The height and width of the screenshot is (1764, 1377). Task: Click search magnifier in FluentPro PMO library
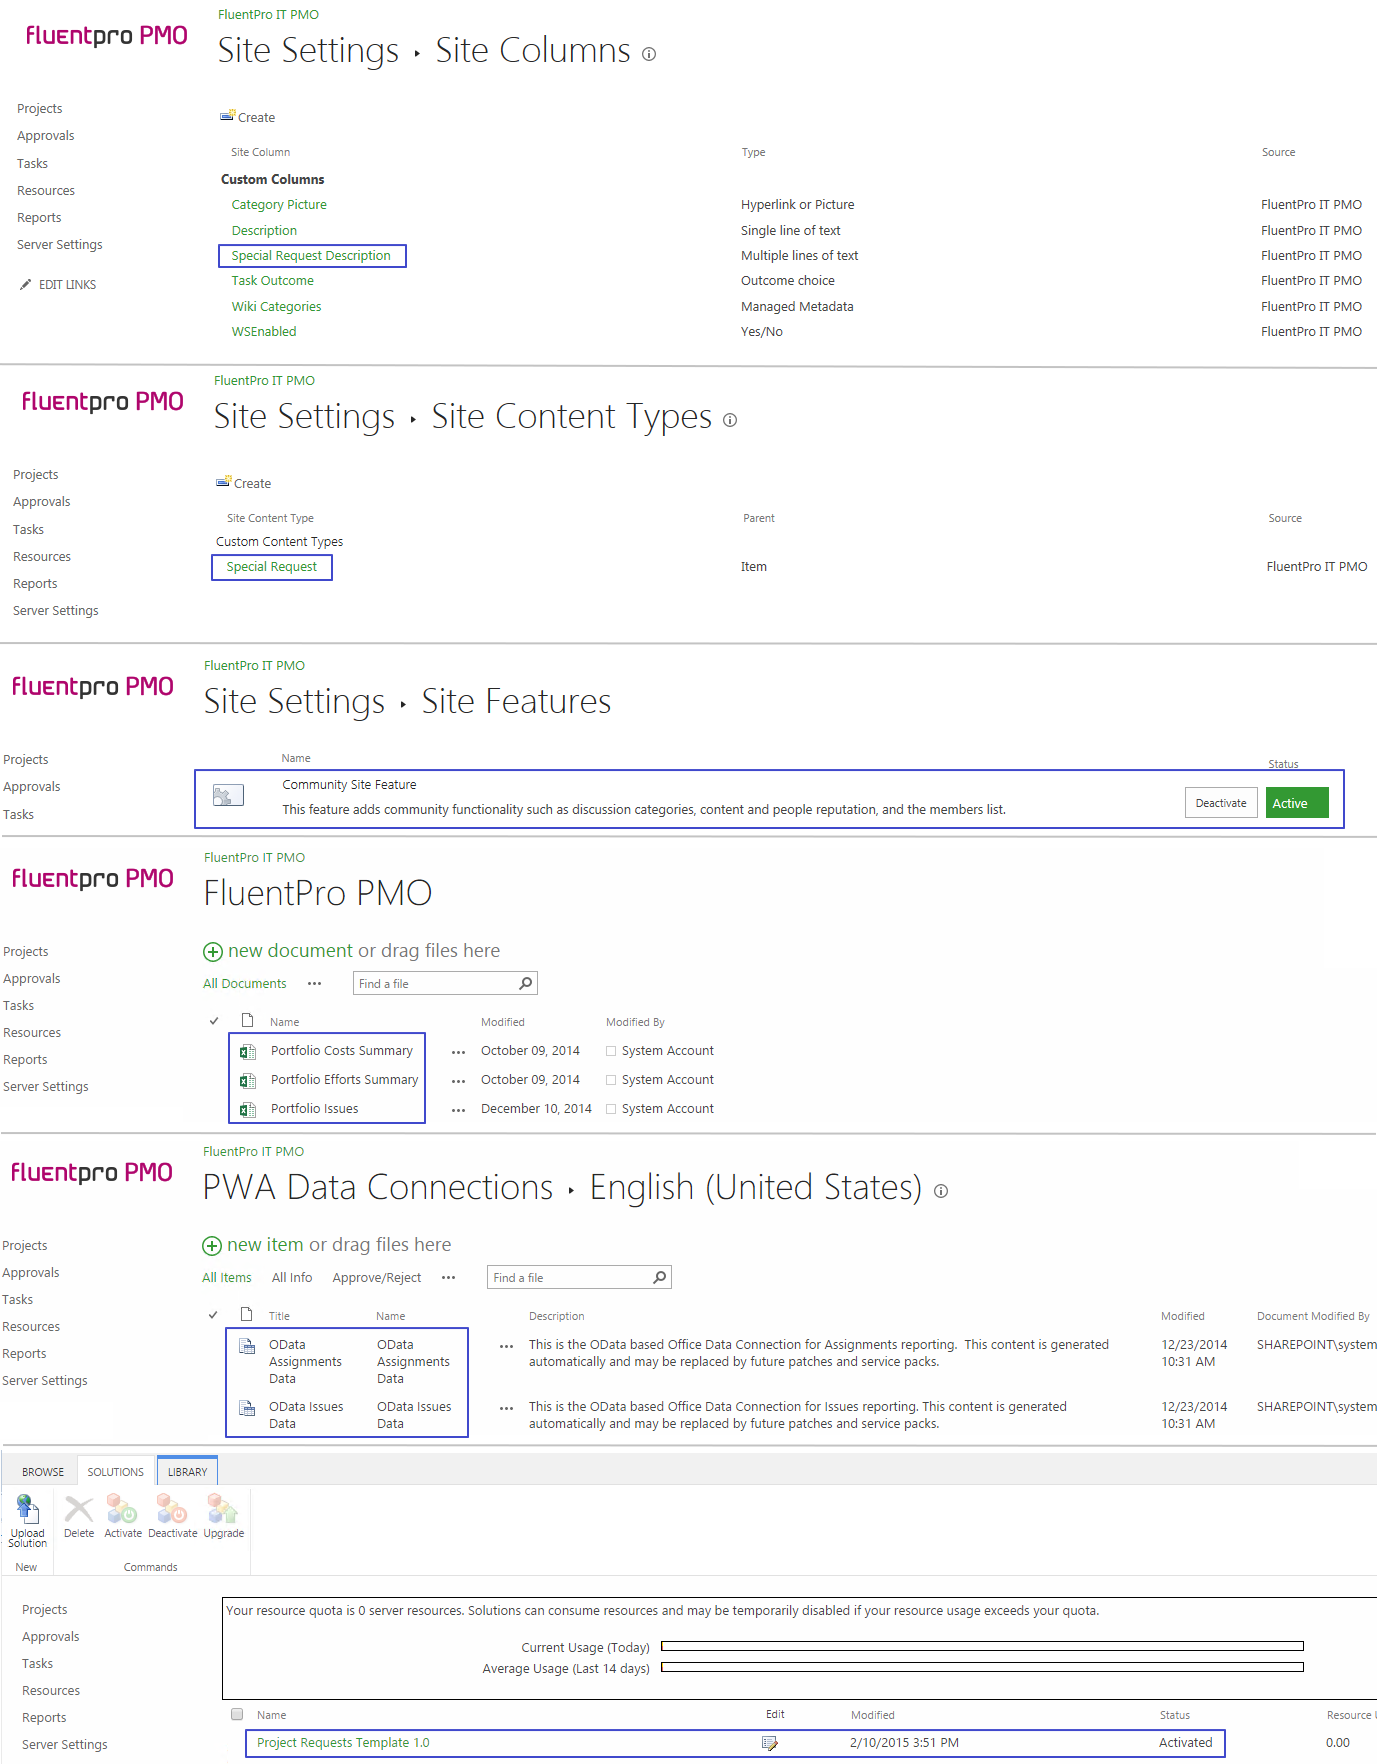pos(526,984)
